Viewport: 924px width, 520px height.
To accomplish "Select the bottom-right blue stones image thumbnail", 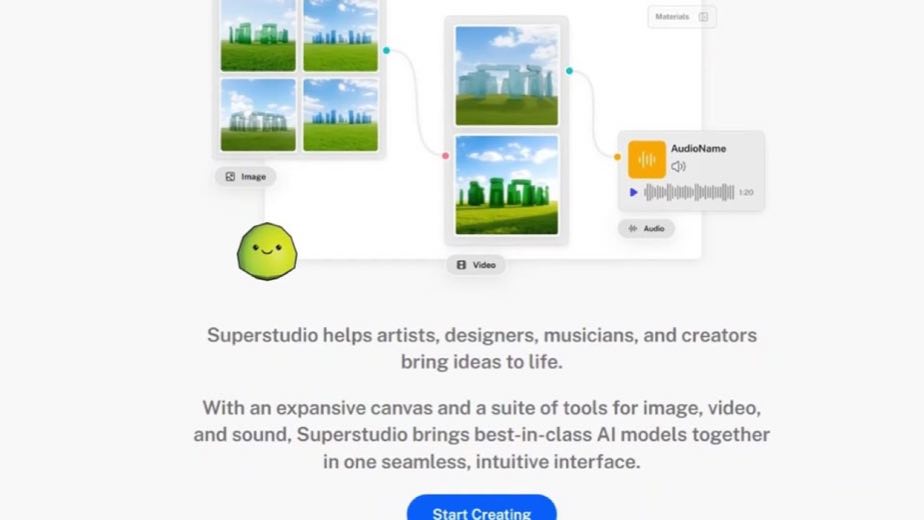I will [x=341, y=115].
